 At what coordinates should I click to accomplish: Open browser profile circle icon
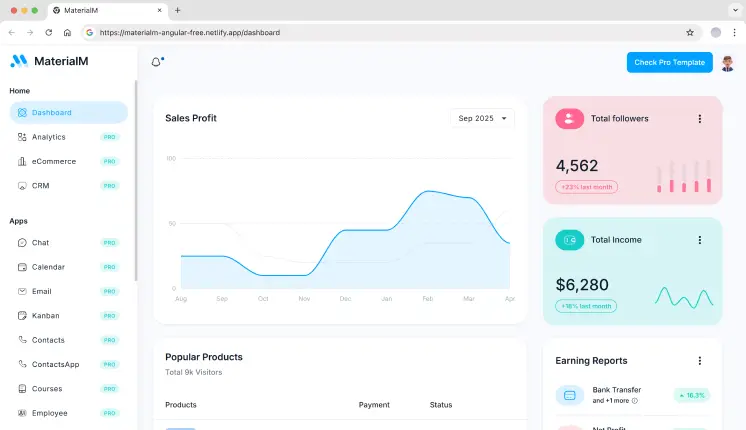point(716,32)
